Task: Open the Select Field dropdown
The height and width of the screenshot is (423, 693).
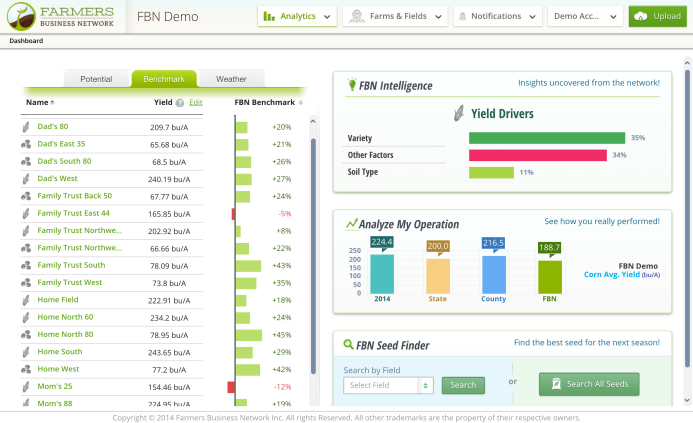Action: click(x=388, y=385)
